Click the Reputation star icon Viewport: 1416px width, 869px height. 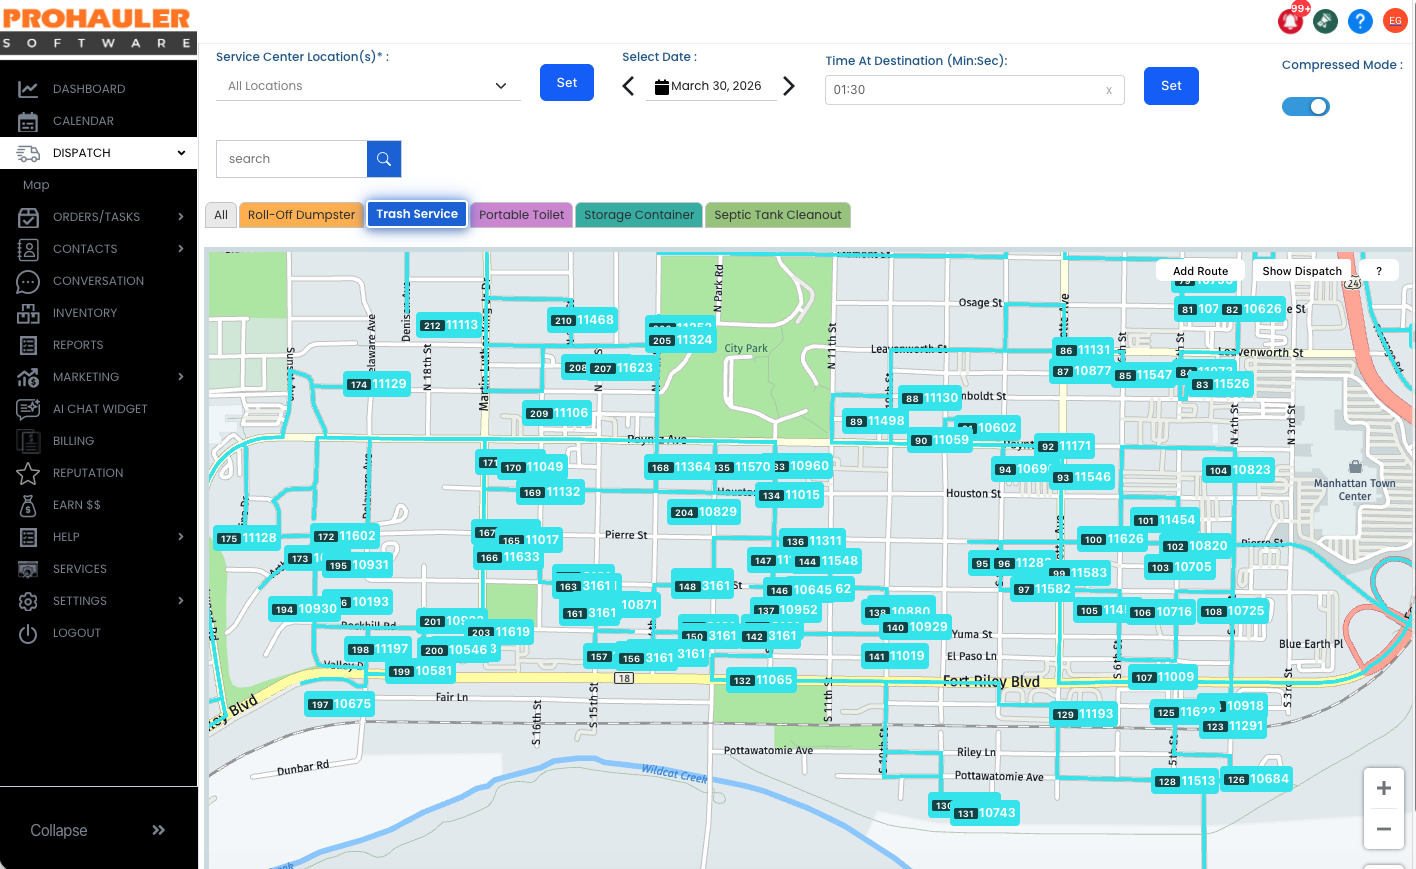tap(28, 473)
